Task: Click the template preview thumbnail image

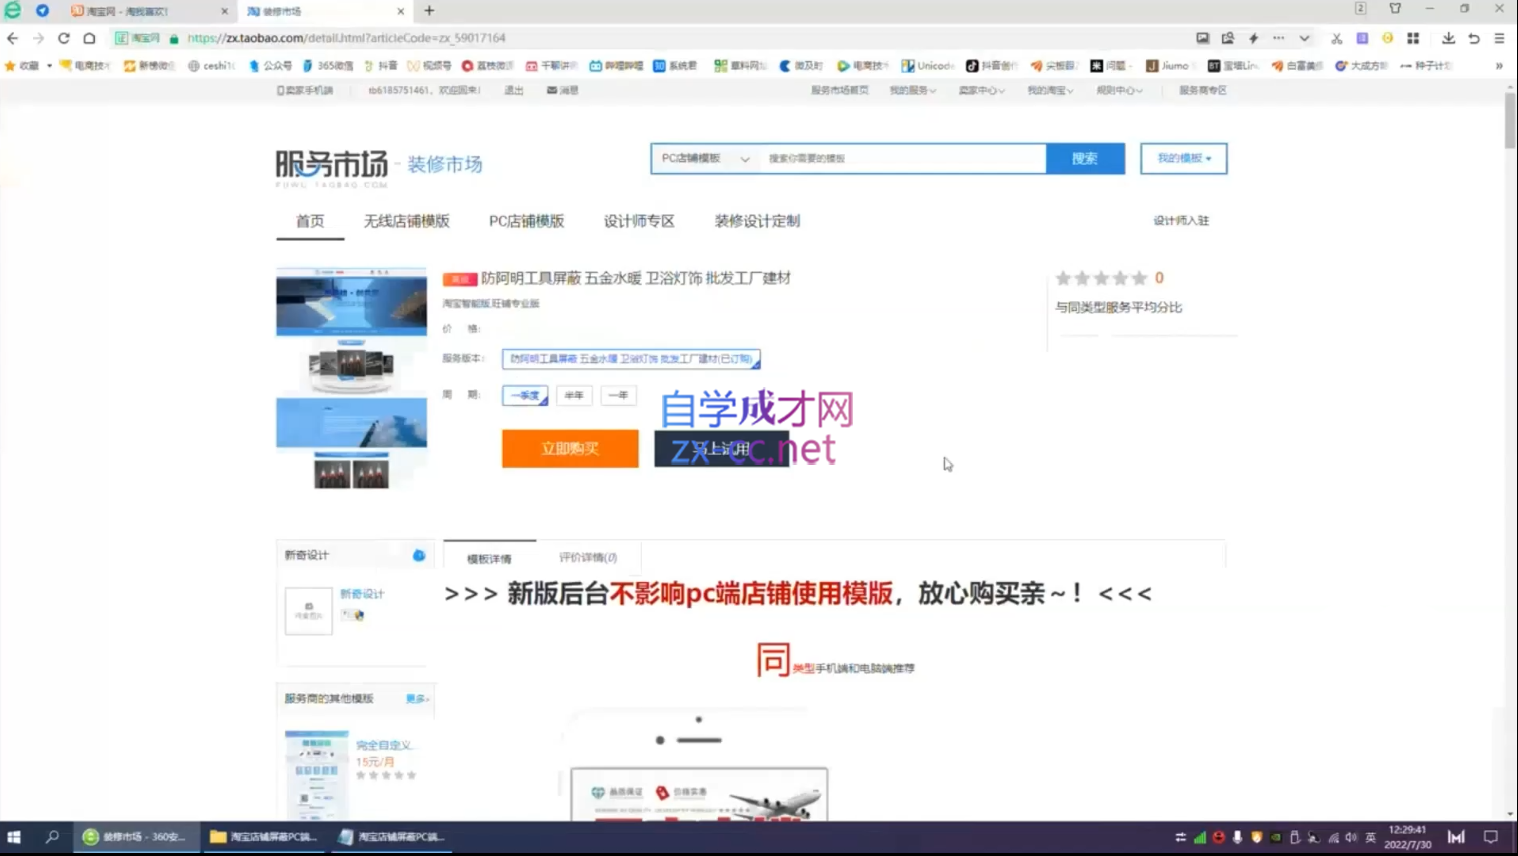Action: 351,378
